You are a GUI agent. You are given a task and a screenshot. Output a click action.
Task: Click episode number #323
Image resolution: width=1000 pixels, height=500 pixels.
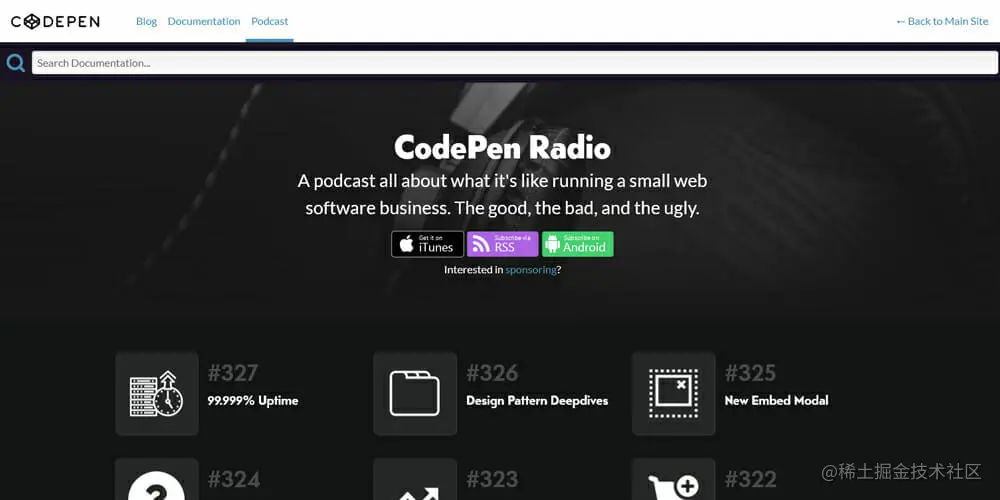(492, 479)
